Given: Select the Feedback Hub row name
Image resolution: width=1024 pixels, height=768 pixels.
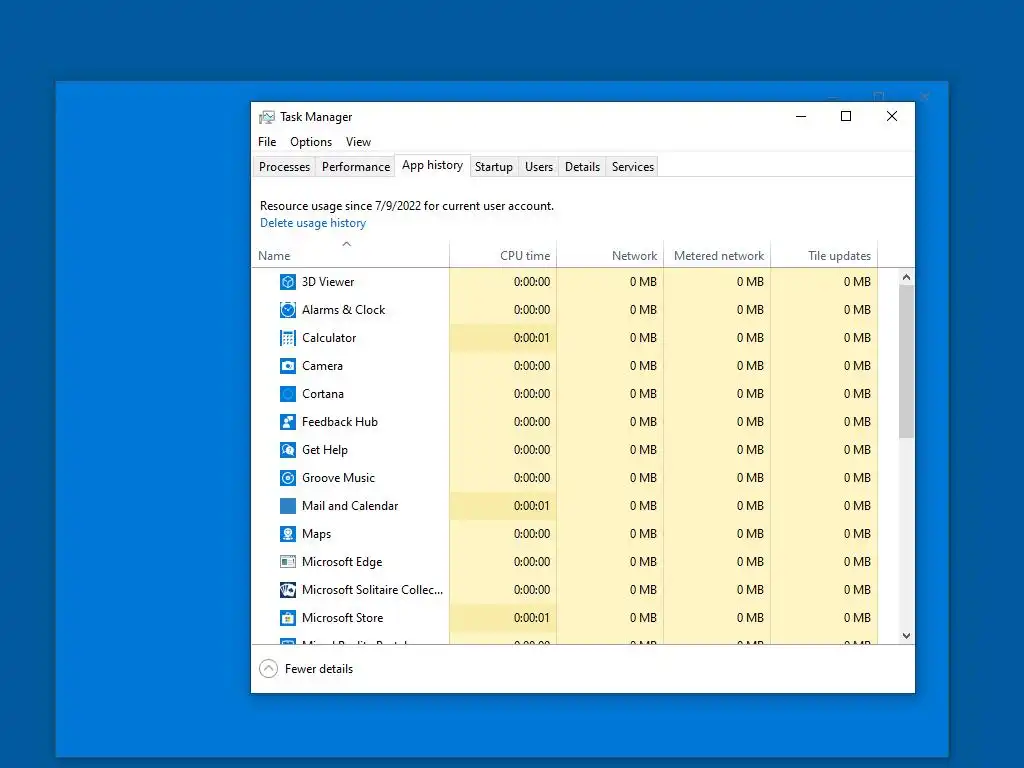Looking at the screenshot, I should [x=340, y=423].
